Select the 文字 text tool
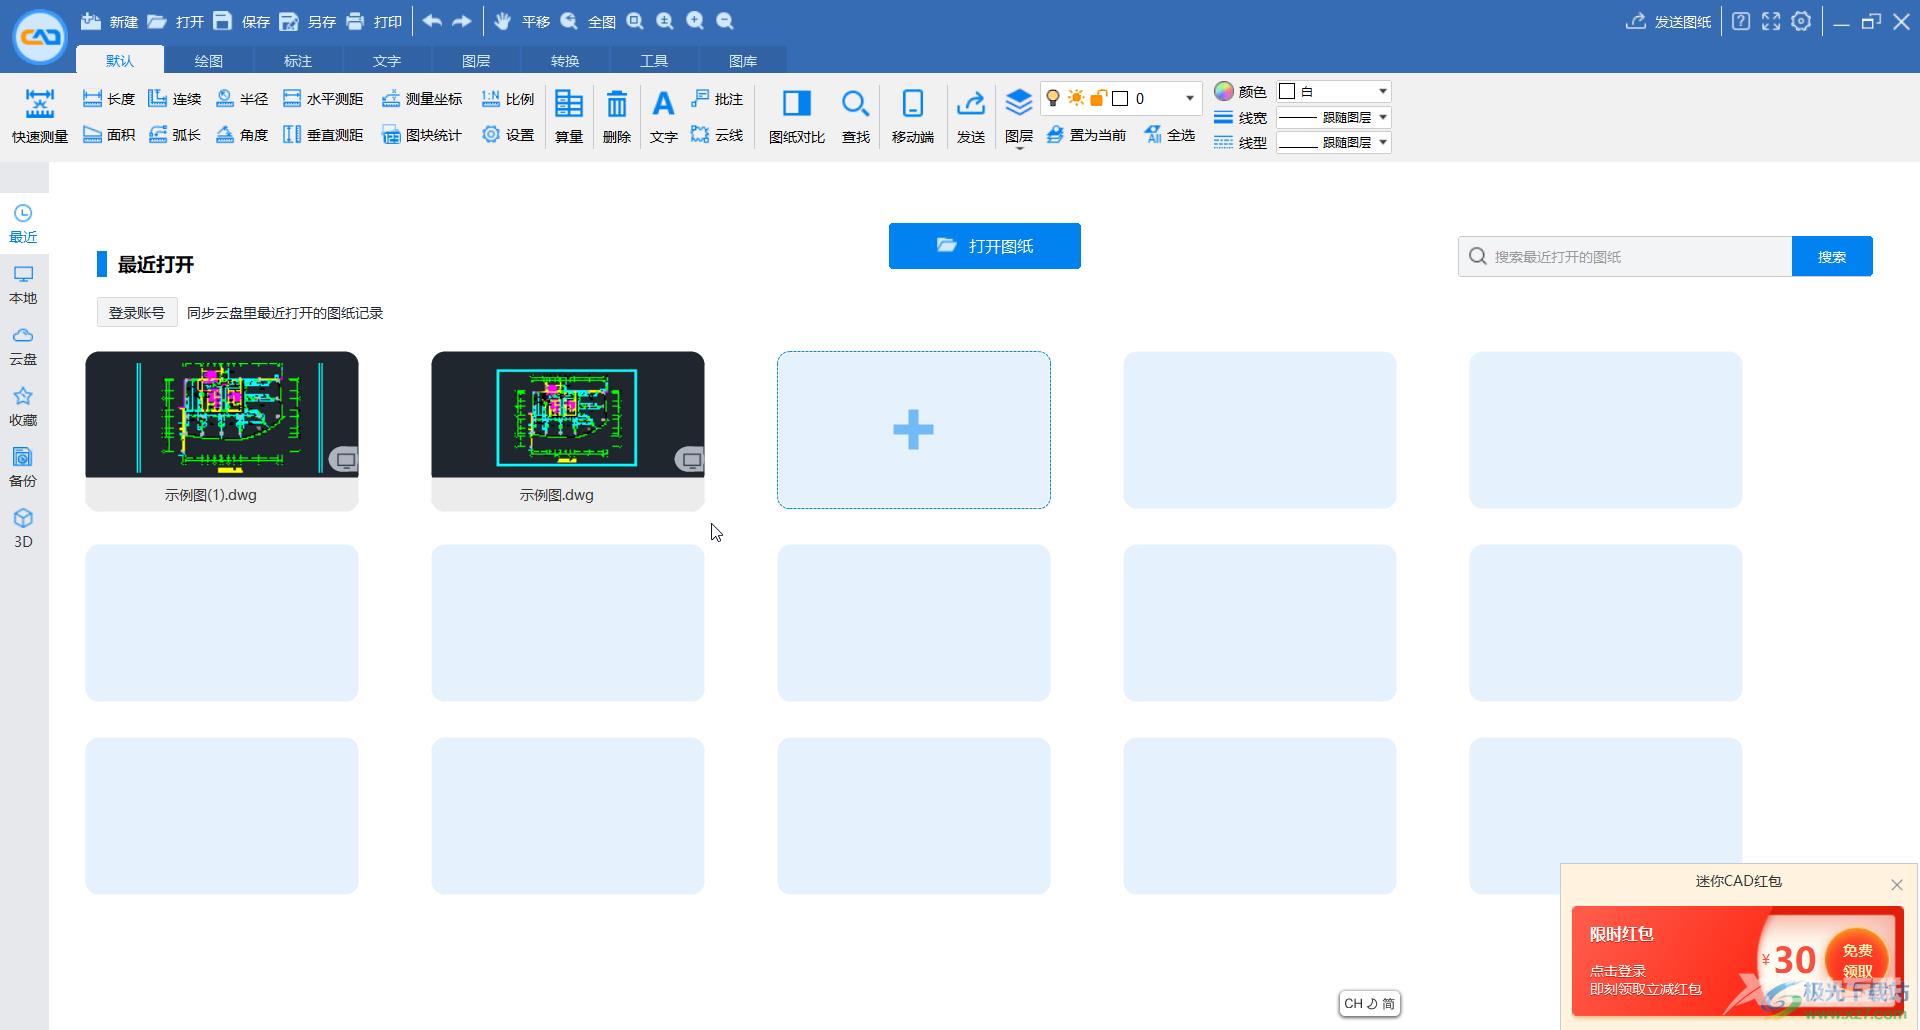 point(664,116)
